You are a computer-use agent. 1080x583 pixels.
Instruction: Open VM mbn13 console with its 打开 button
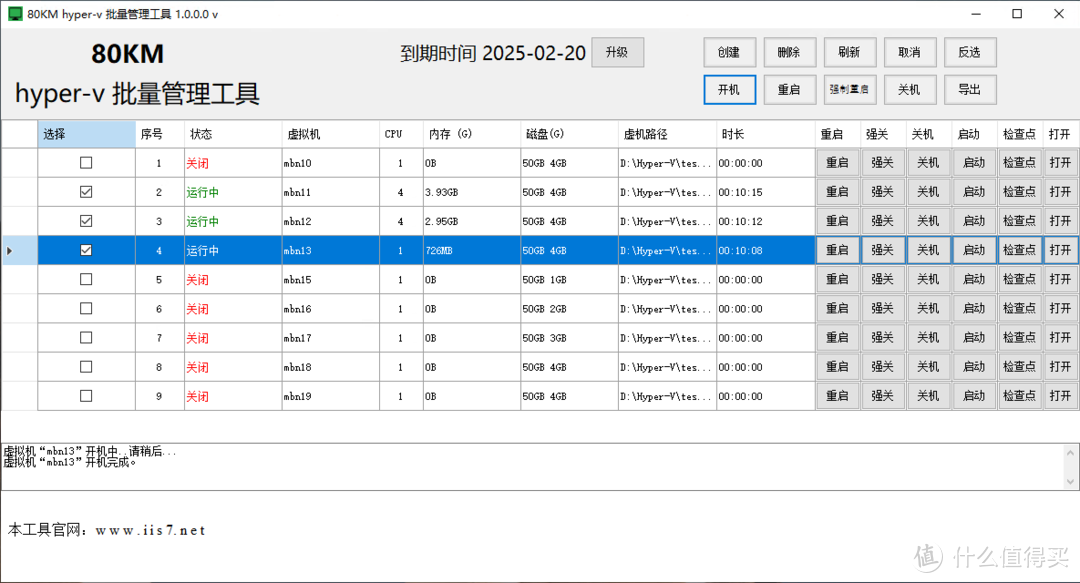[1060, 249]
